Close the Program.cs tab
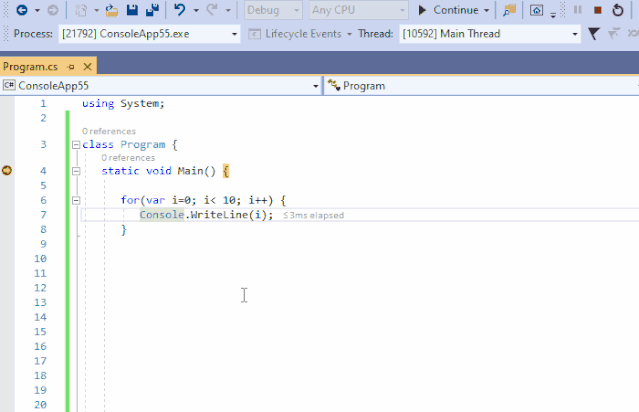Viewport: 639px width, 412px height. [x=87, y=67]
